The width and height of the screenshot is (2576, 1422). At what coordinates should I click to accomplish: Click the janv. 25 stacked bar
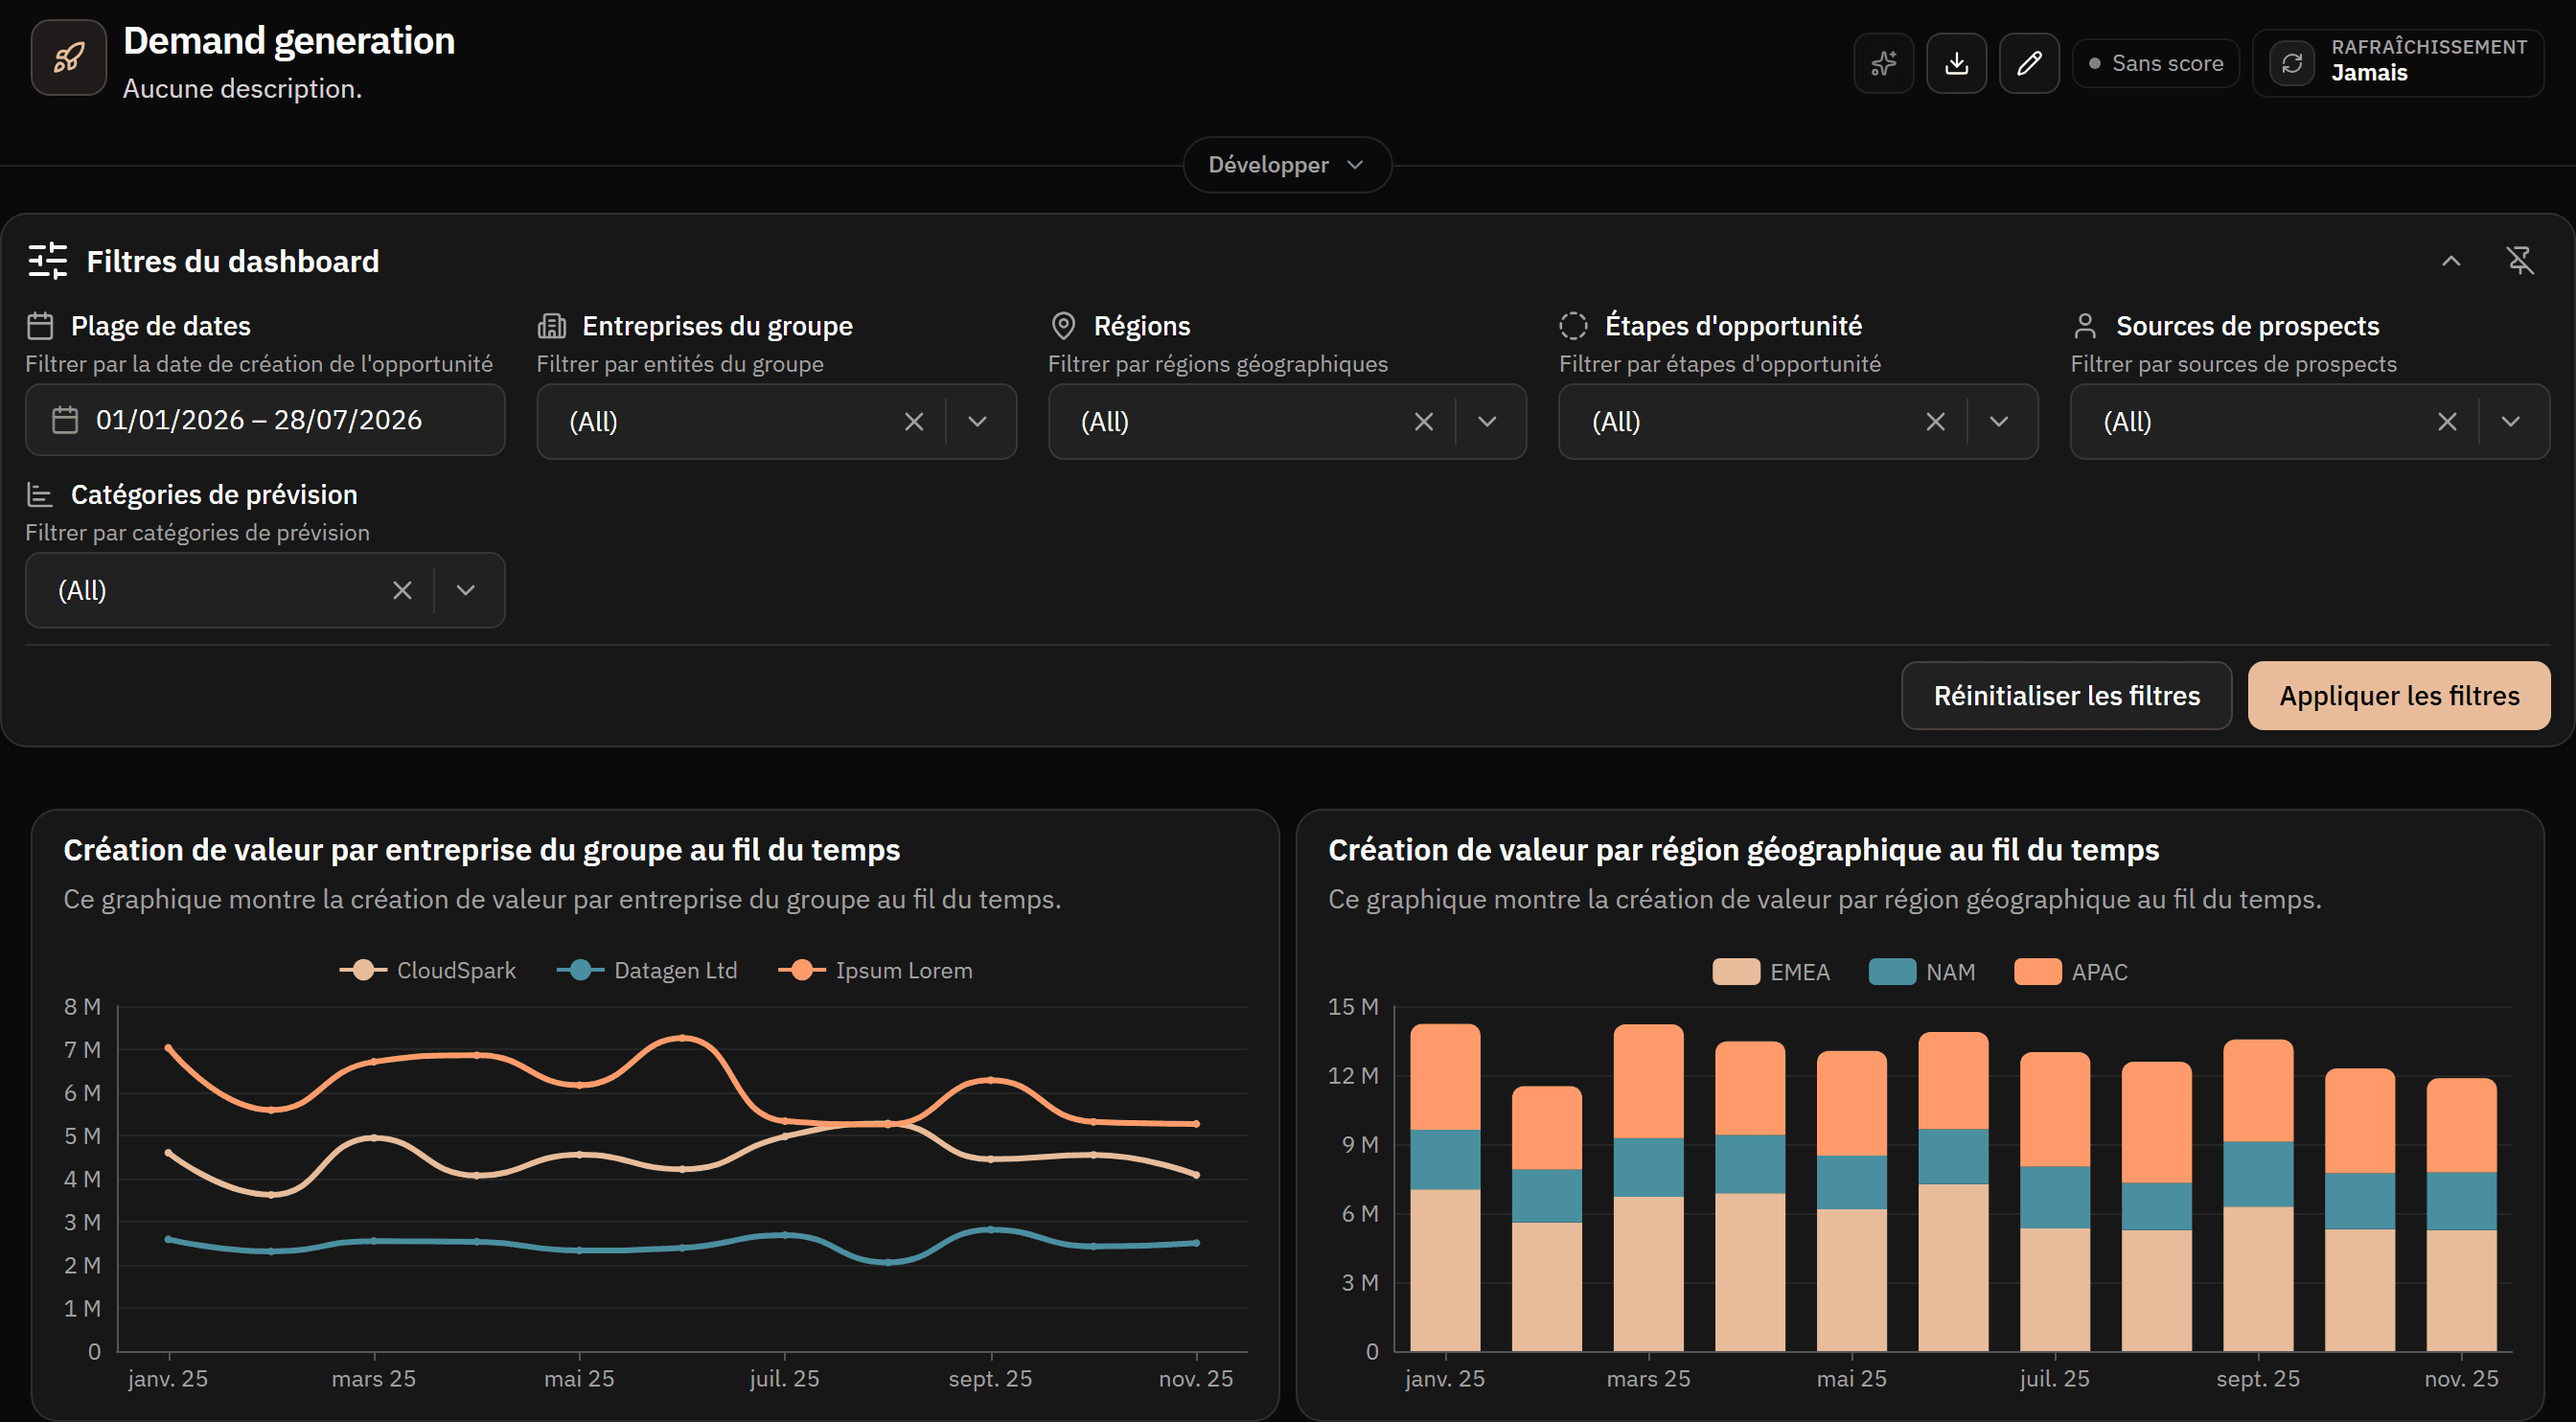(1445, 1187)
